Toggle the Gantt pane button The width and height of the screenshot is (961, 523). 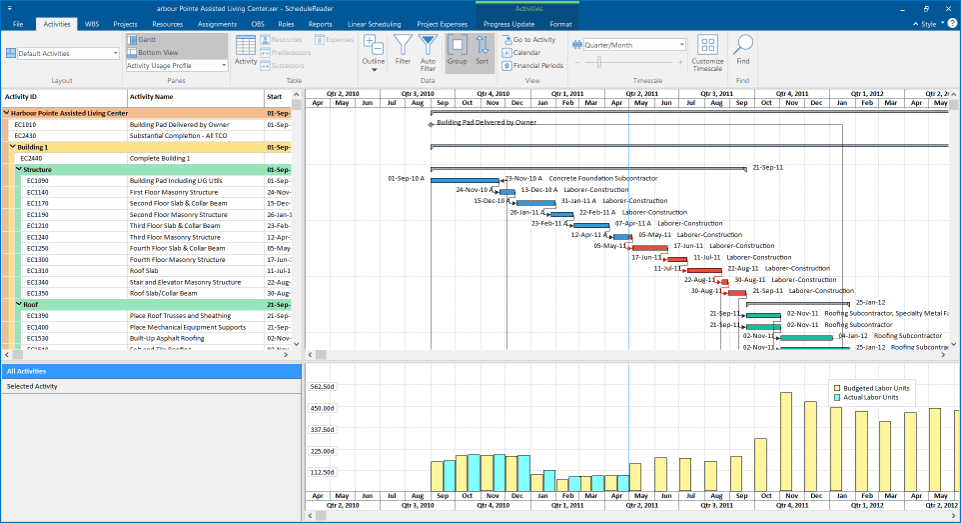142,39
